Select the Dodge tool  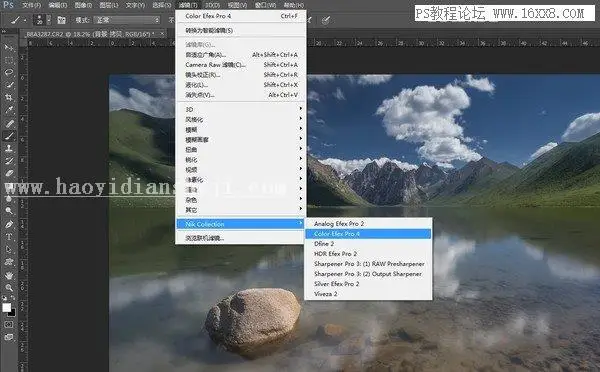click(9, 211)
